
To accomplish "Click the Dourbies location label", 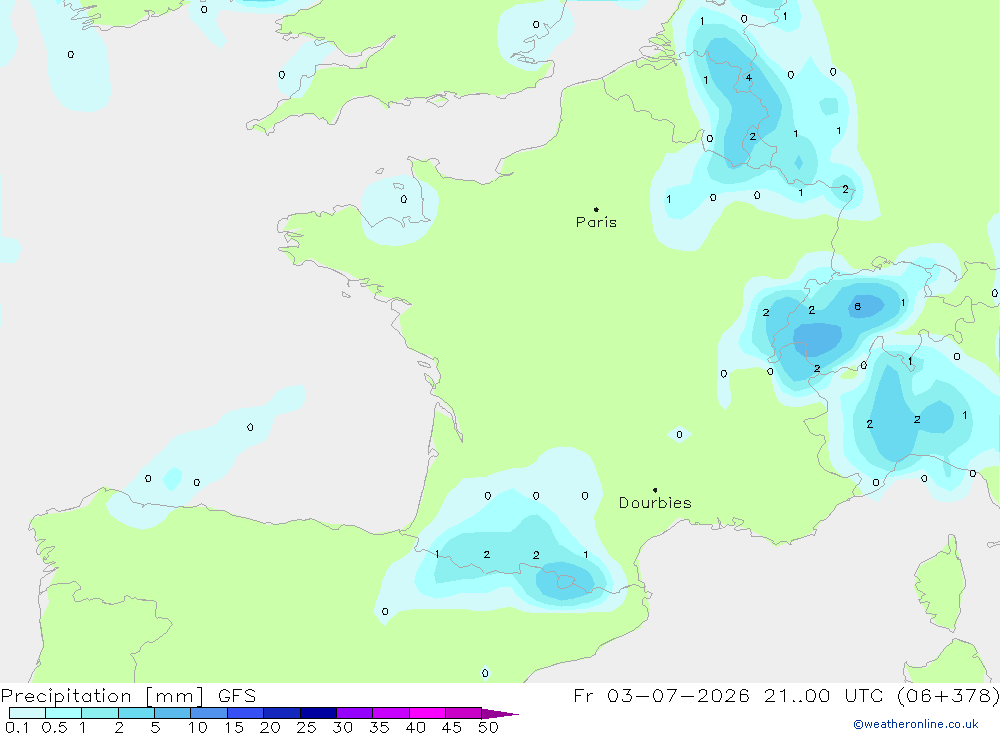I will pos(655,503).
